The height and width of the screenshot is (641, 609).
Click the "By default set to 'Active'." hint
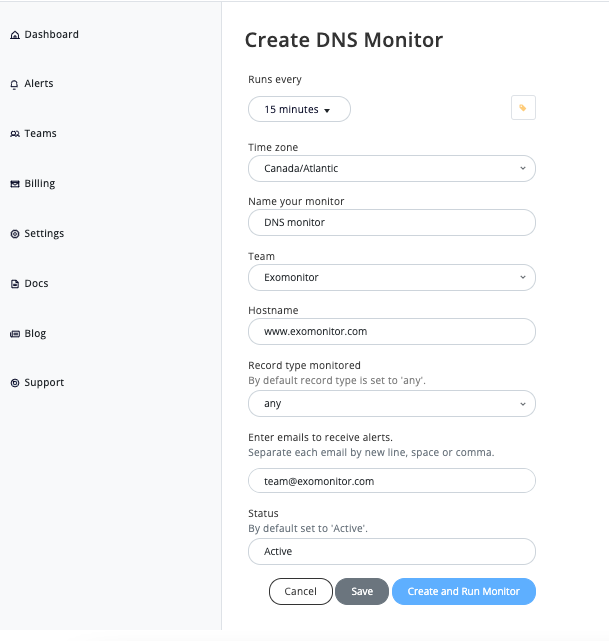[308, 529]
